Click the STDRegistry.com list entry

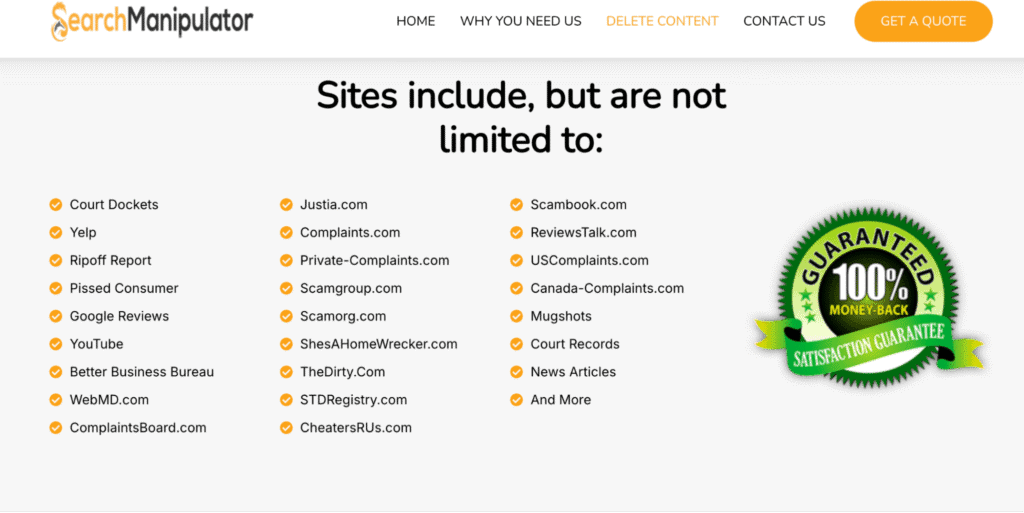click(x=353, y=400)
